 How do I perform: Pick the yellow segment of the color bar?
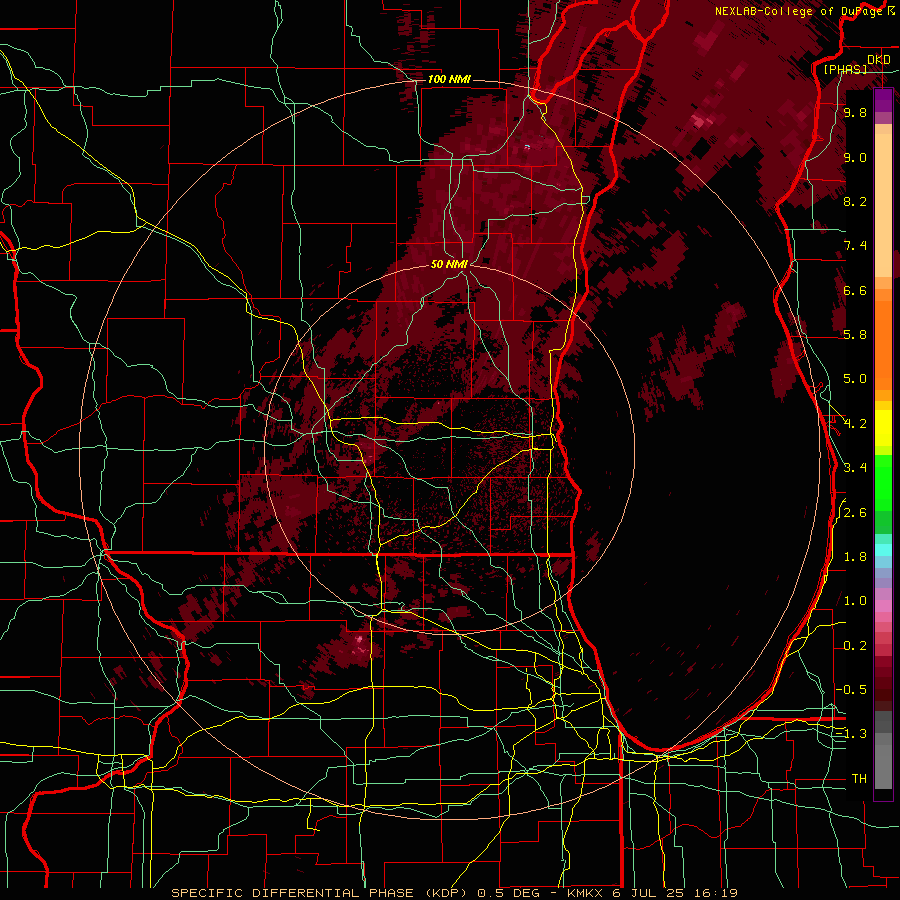pyautogui.click(x=883, y=428)
